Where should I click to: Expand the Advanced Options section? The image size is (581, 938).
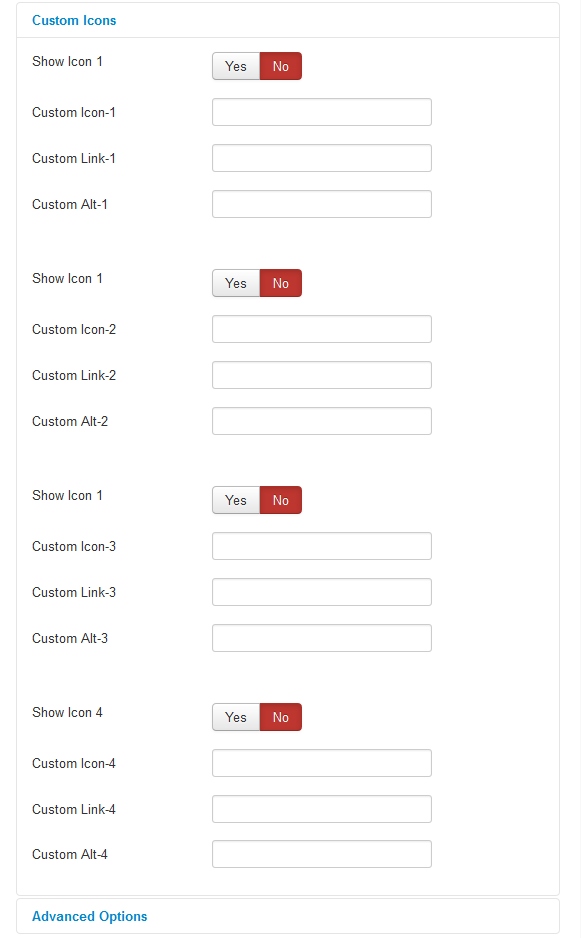tap(89, 916)
